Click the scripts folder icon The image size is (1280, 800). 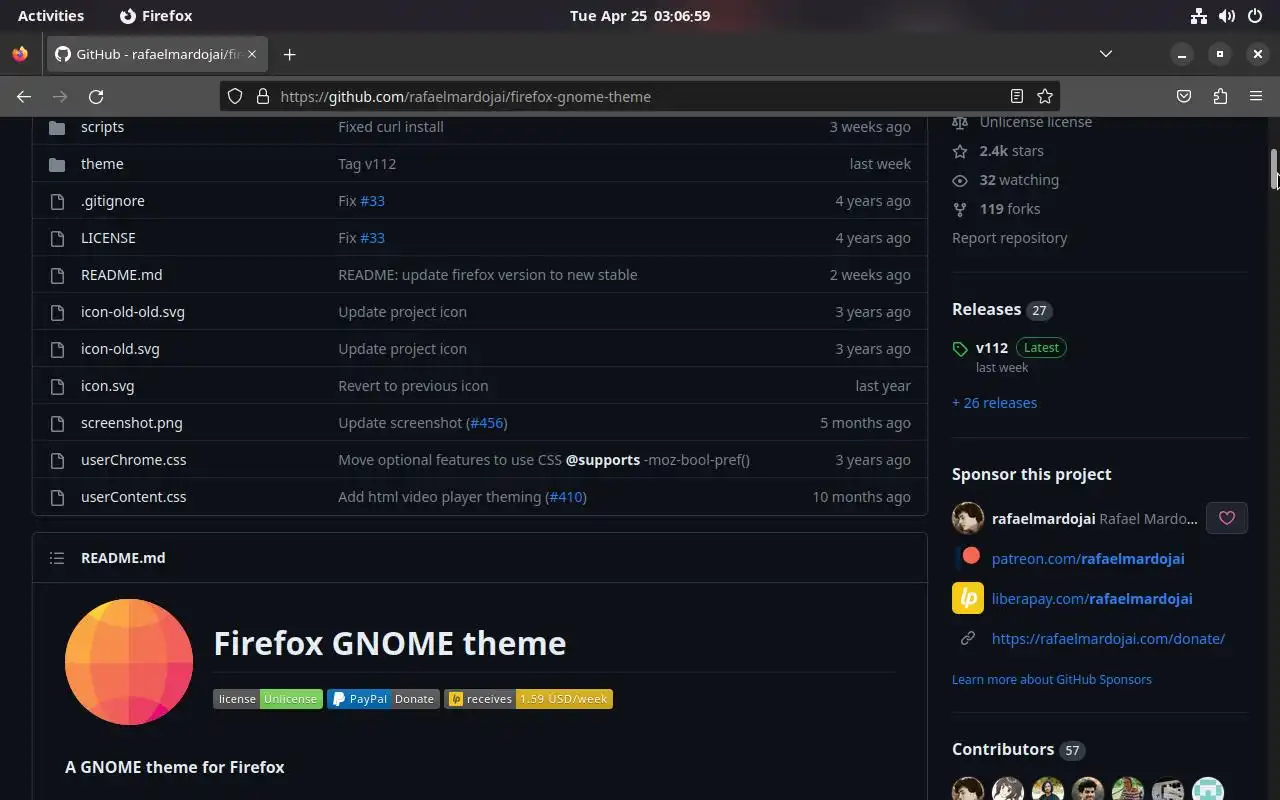point(57,127)
